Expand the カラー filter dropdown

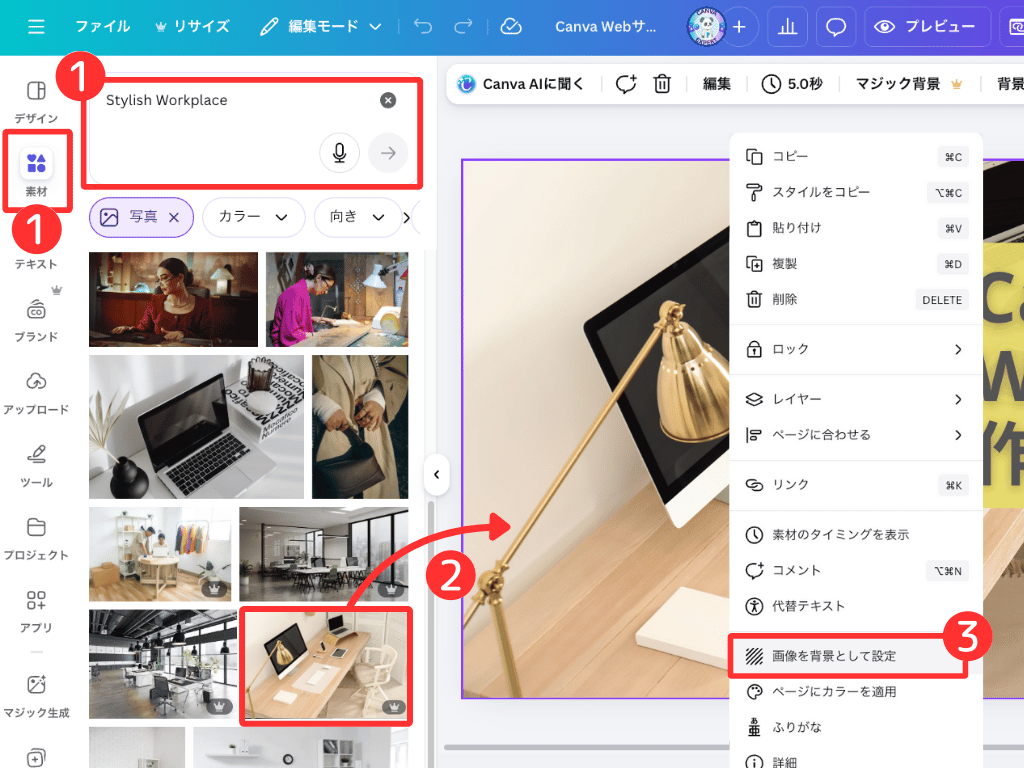254,217
